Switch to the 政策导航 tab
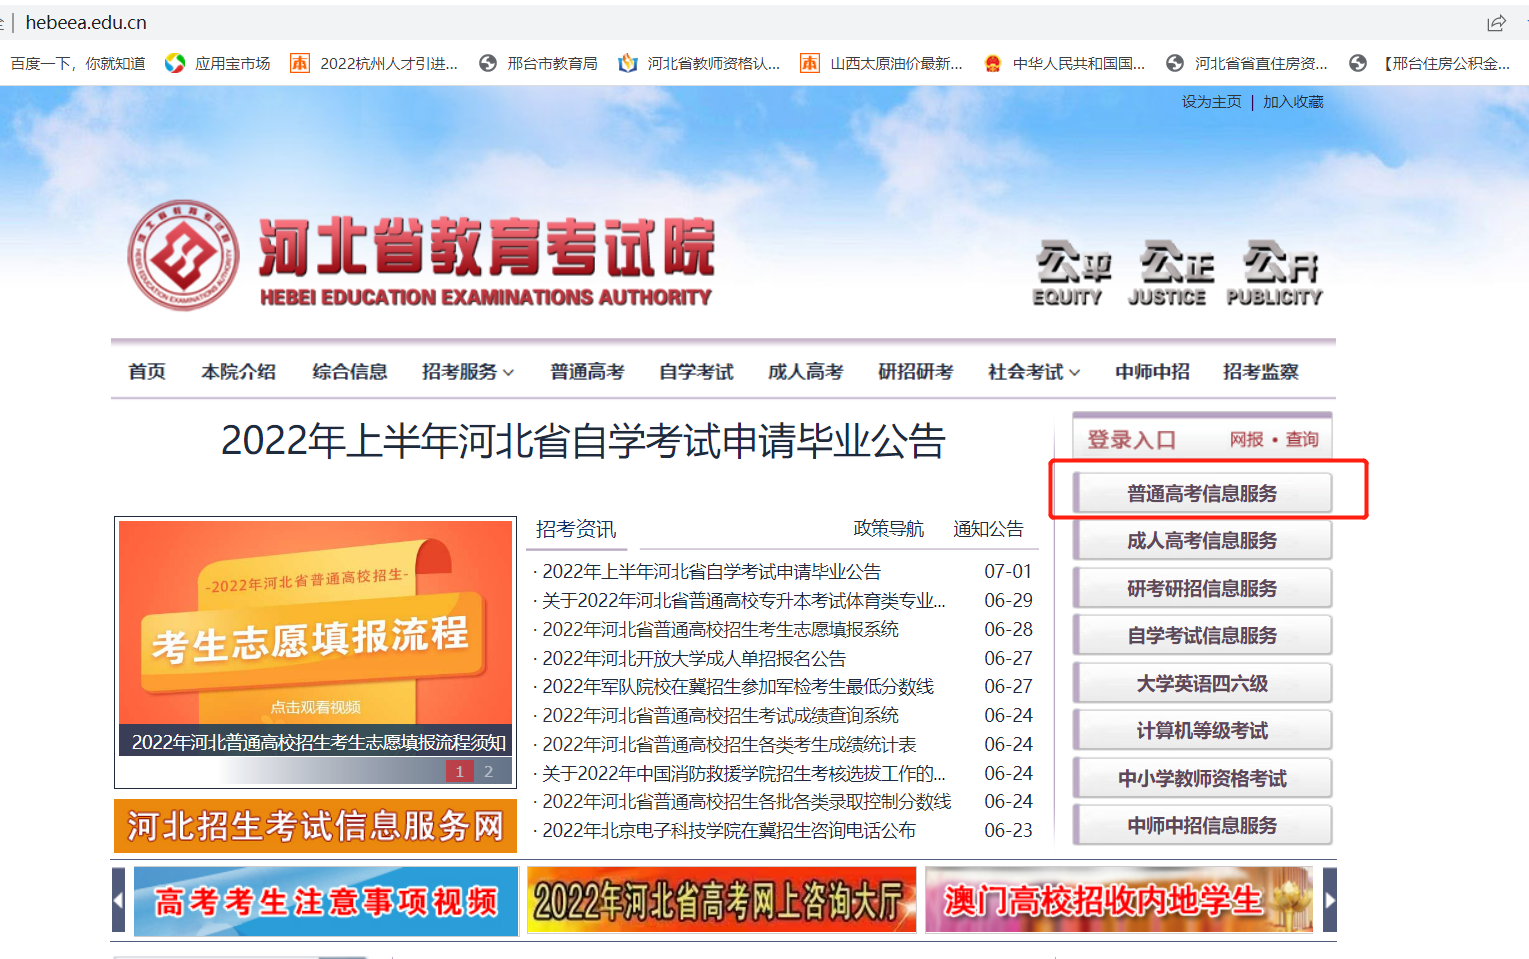 point(888,529)
